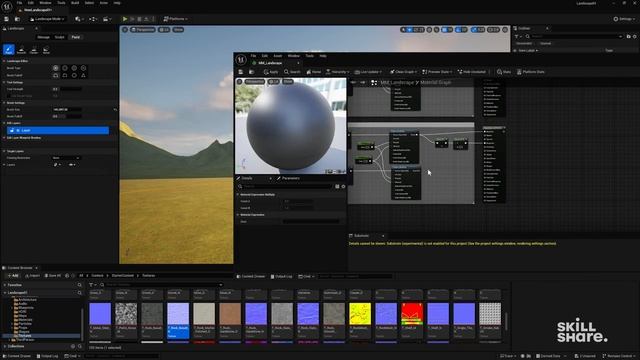
Task: Select the third brush type option
Action: (74, 68)
